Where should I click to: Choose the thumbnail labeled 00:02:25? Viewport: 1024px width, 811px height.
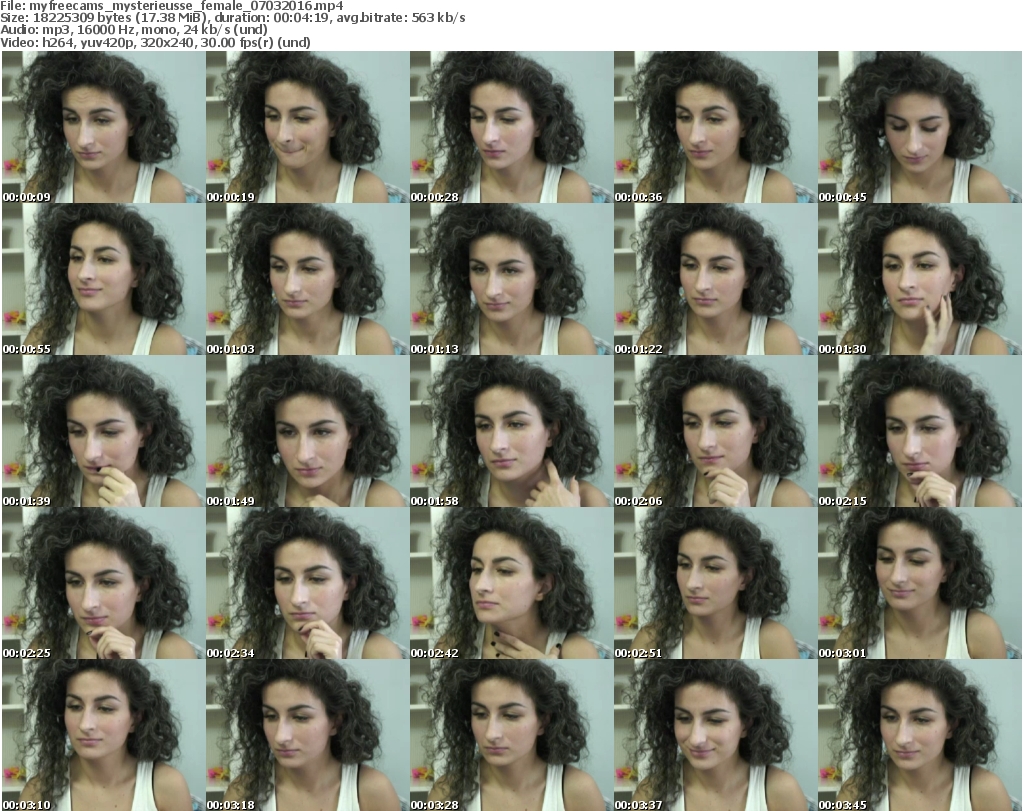pyautogui.click(x=103, y=583)
